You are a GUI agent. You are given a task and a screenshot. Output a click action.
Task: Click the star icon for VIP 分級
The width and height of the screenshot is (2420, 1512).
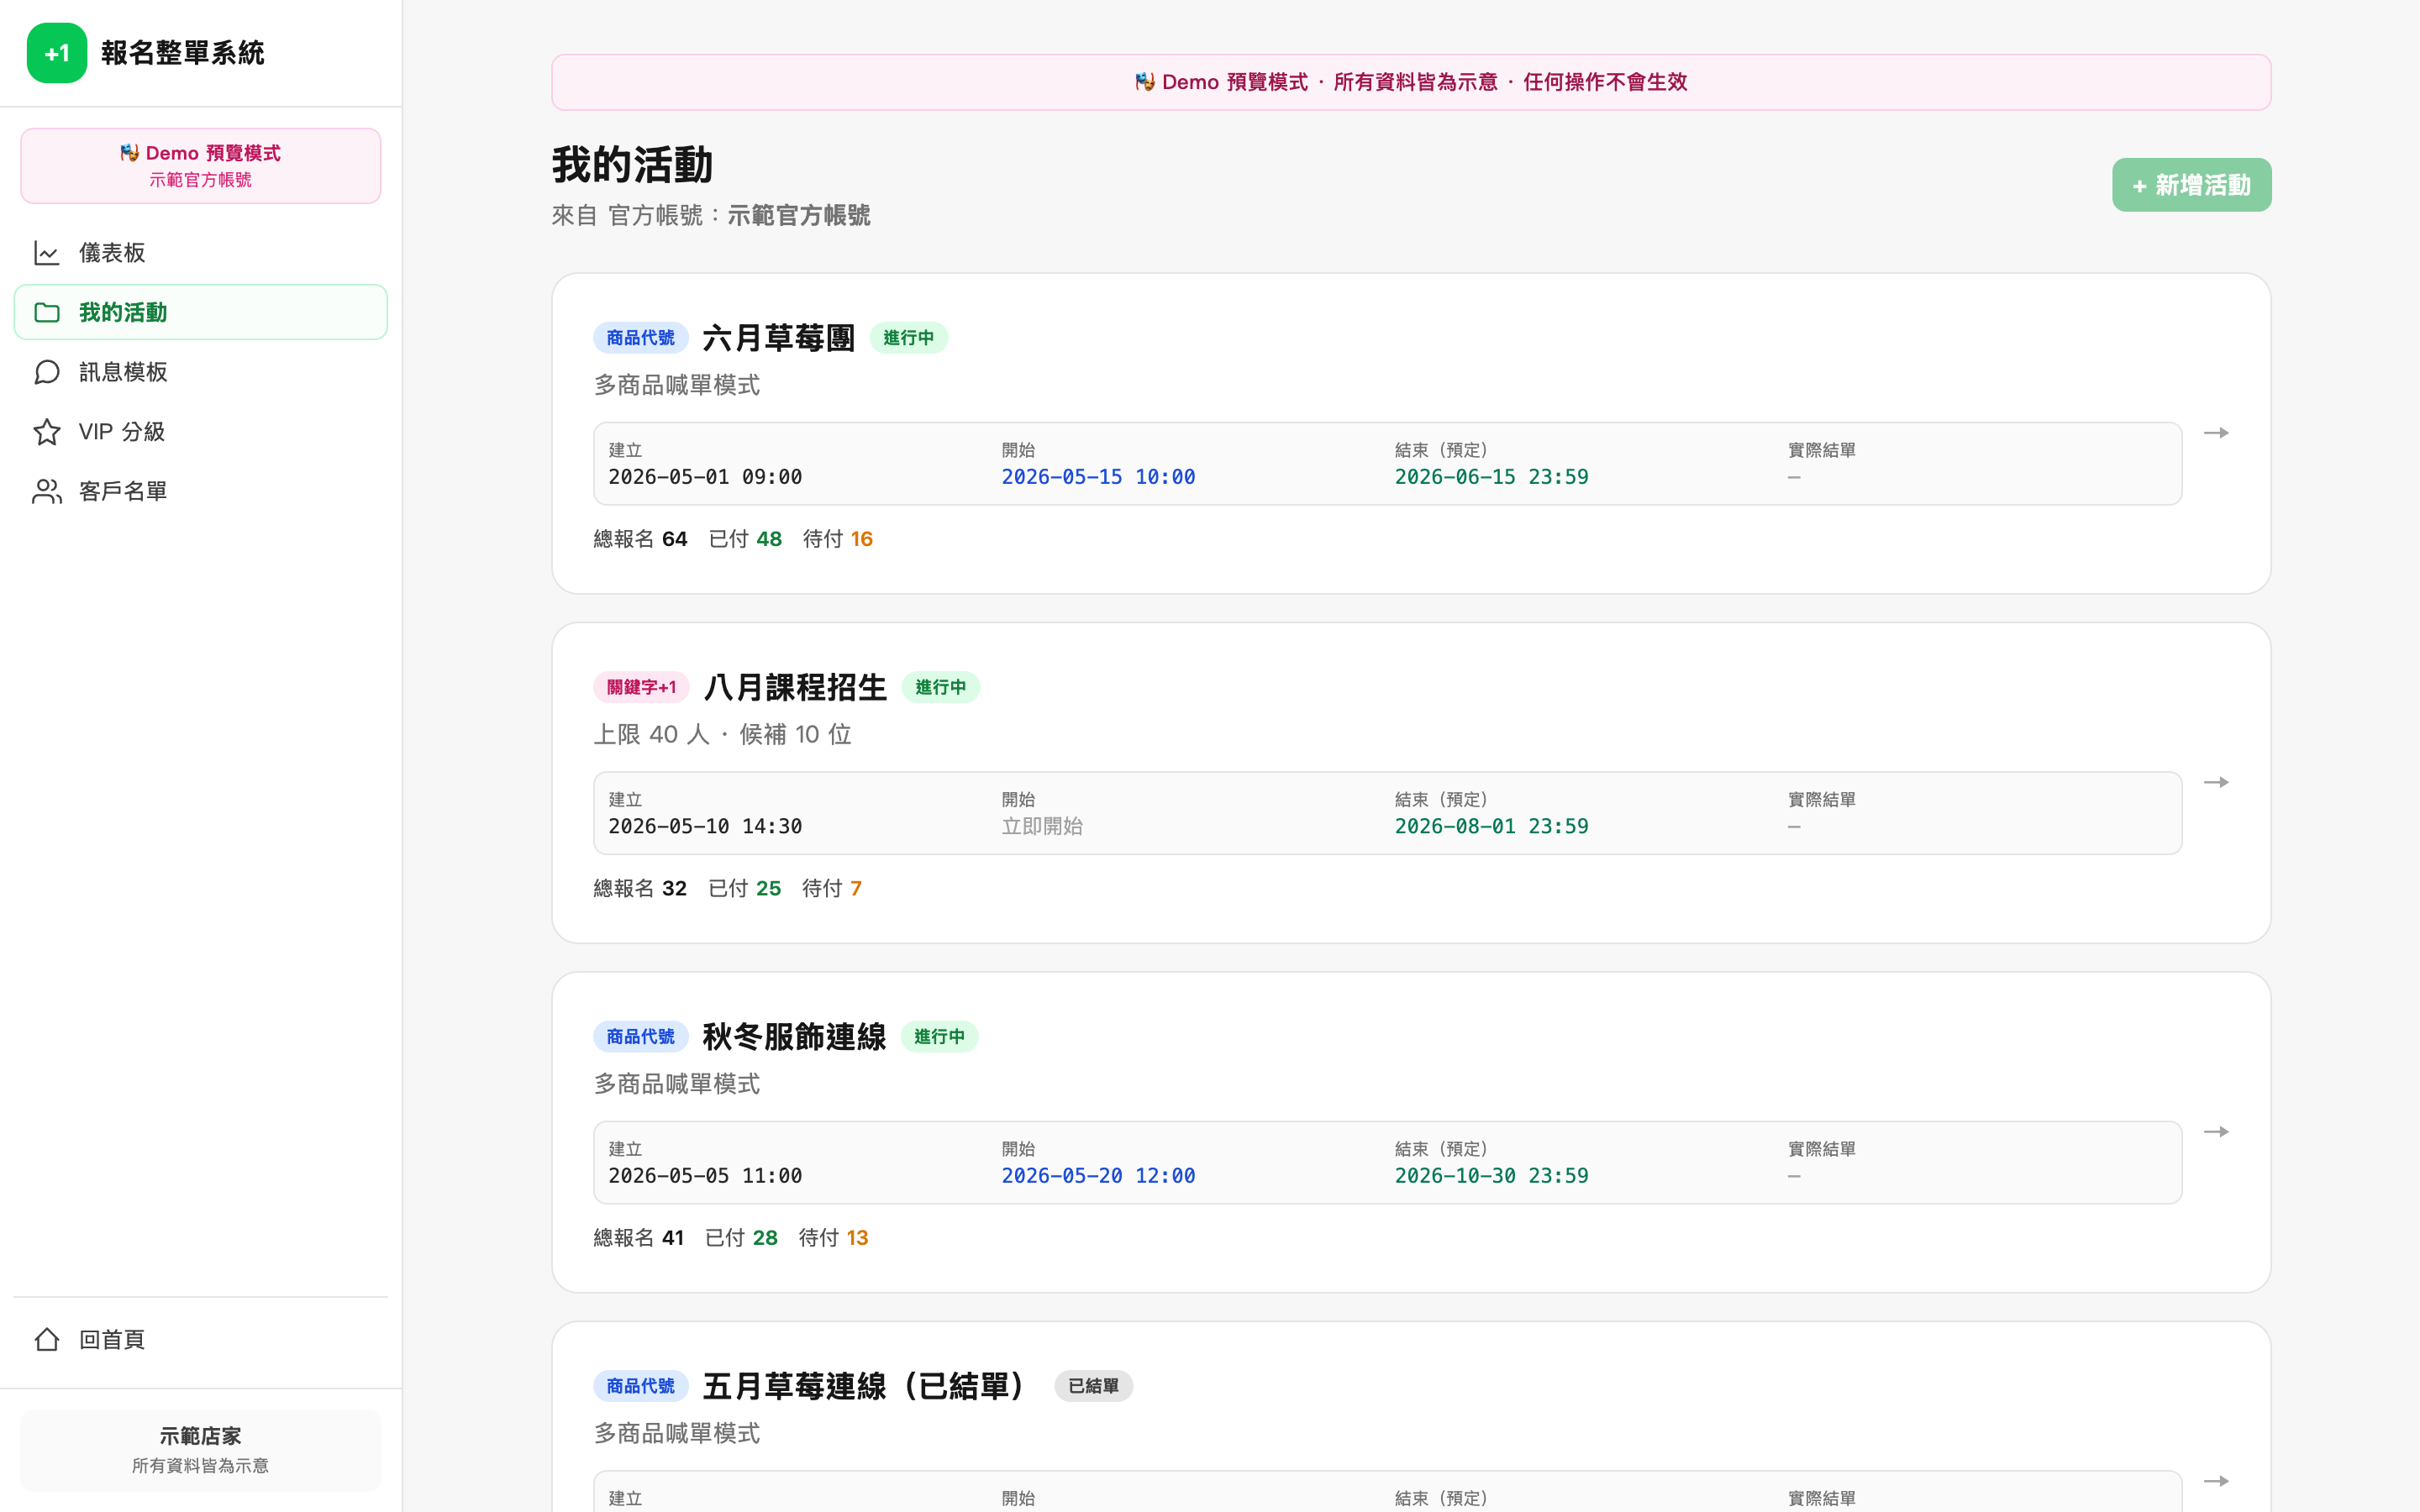(x=47, y=432)
